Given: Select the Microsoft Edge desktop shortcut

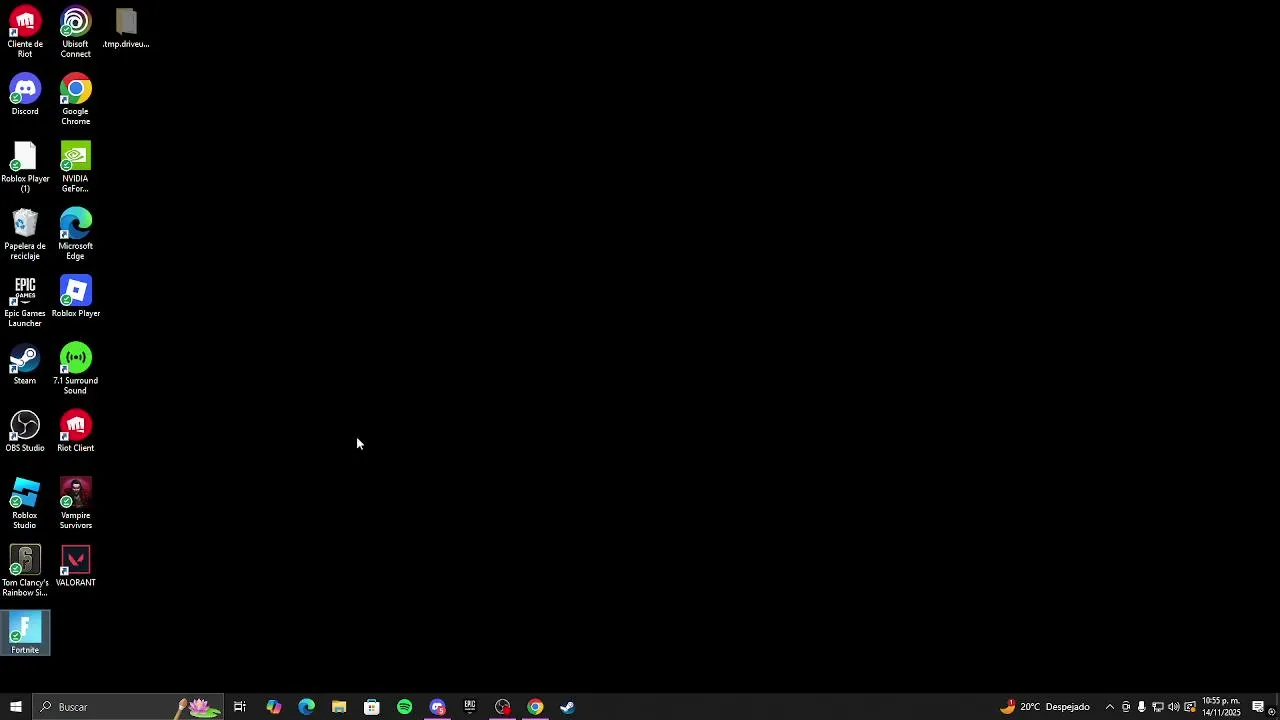Looking at the screenshot, I should point(75,234).
